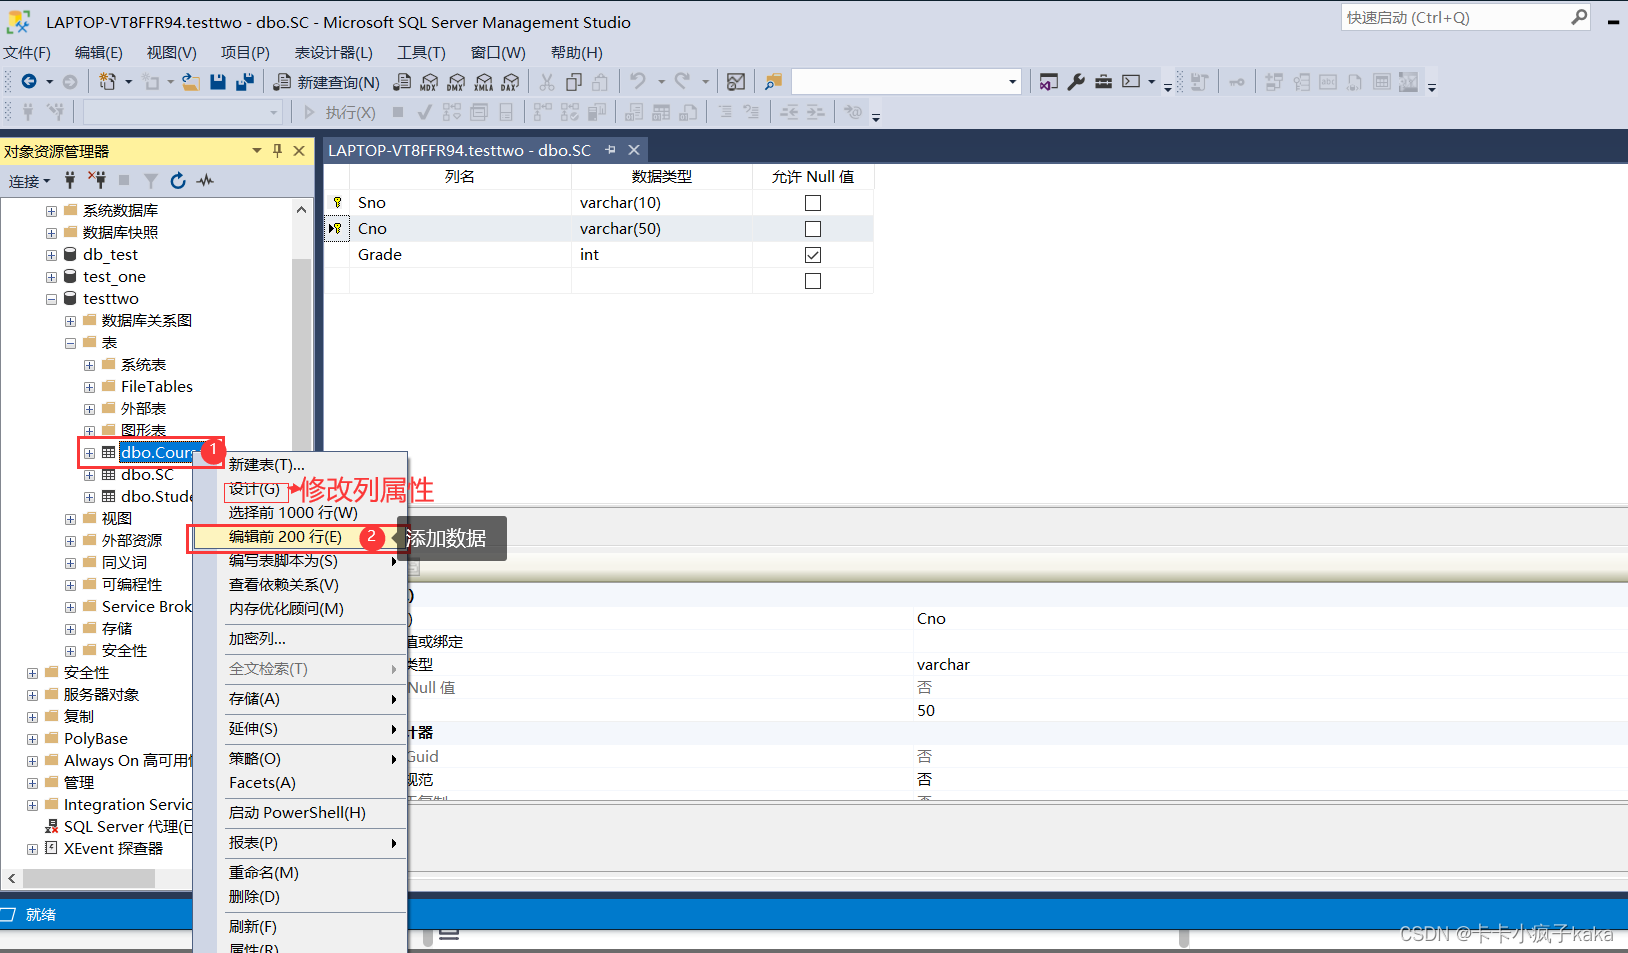Open the 文件(F) menu
Screen dimensions: 1628x953
tap(27, 52)
